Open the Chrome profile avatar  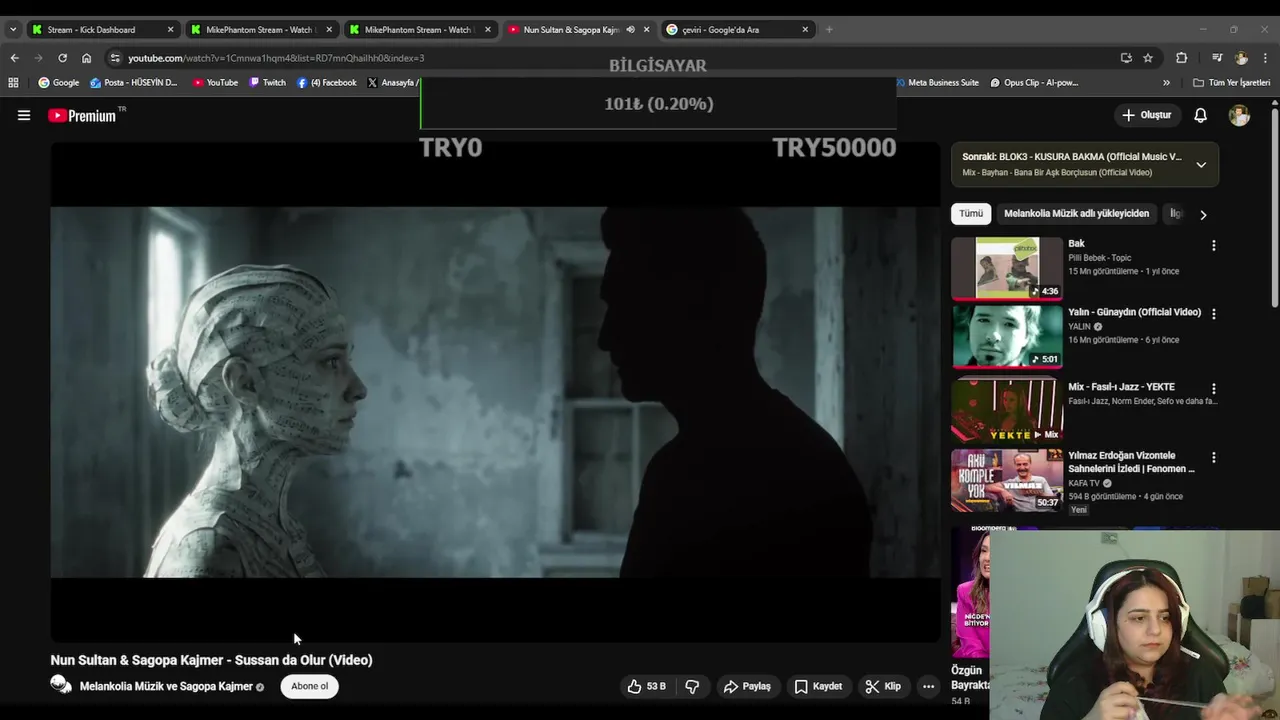tap(1241, 58)
